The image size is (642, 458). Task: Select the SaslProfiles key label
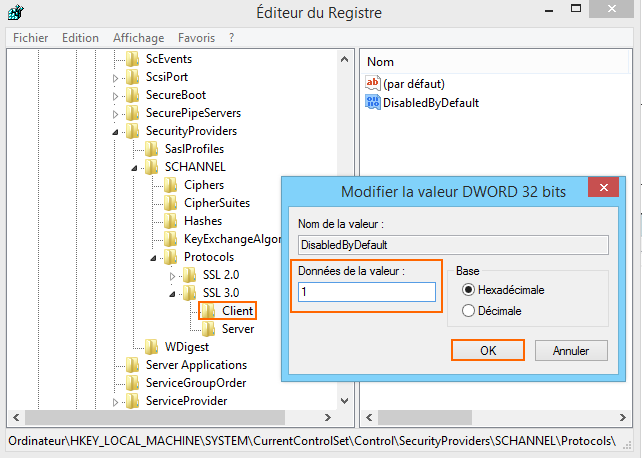[194, 149]
